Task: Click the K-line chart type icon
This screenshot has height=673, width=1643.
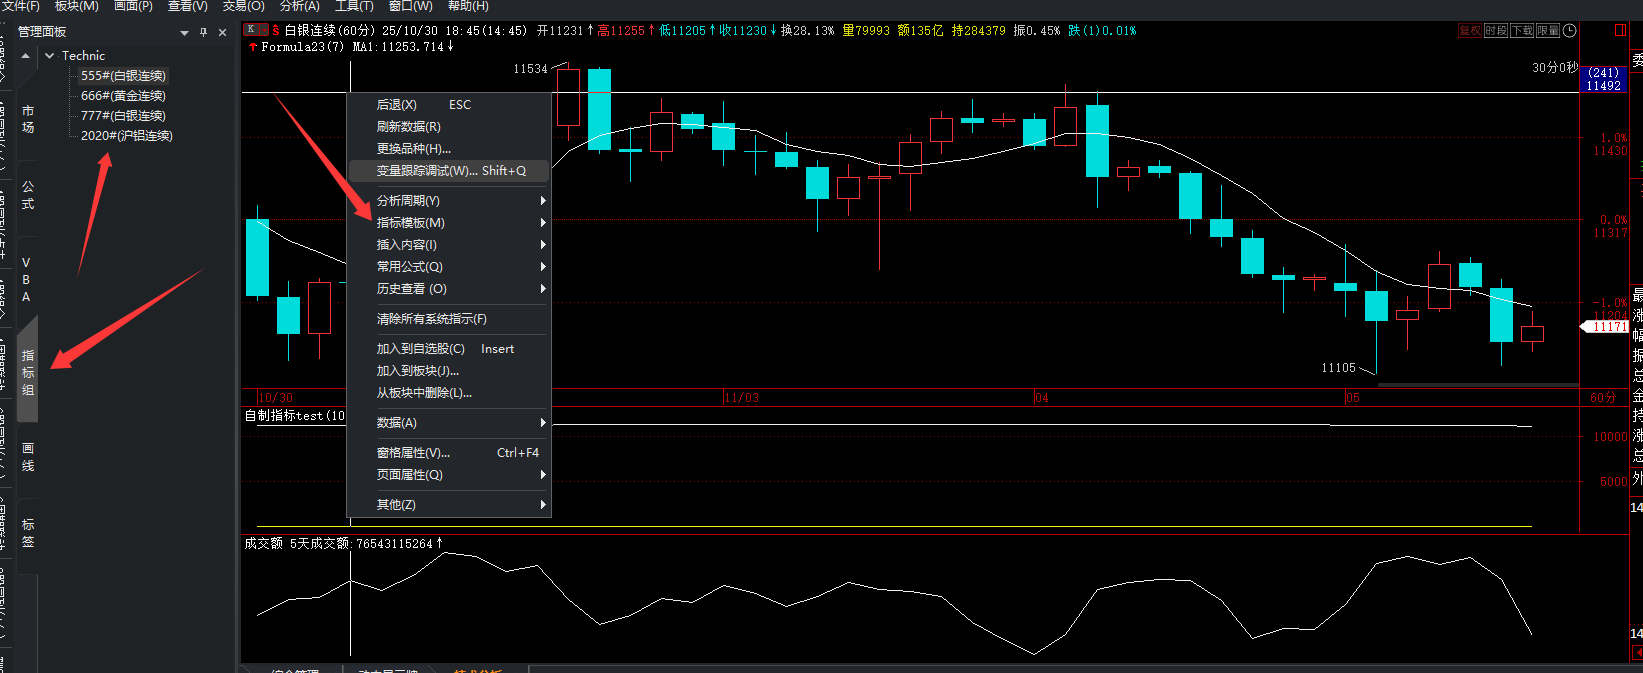Action: tap(252, 30)
